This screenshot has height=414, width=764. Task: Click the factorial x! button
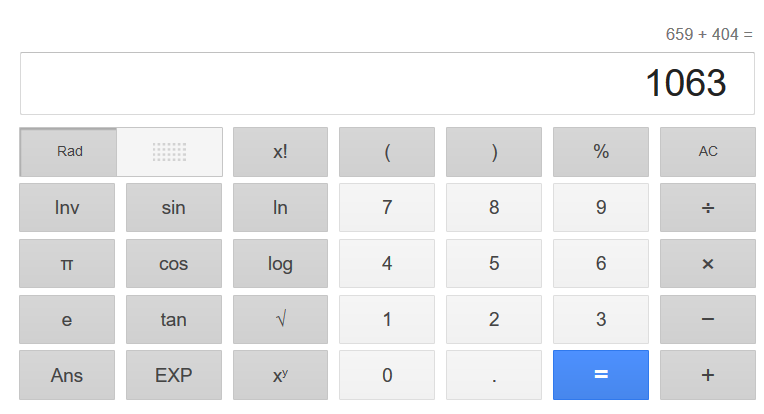tap(280, 152)
